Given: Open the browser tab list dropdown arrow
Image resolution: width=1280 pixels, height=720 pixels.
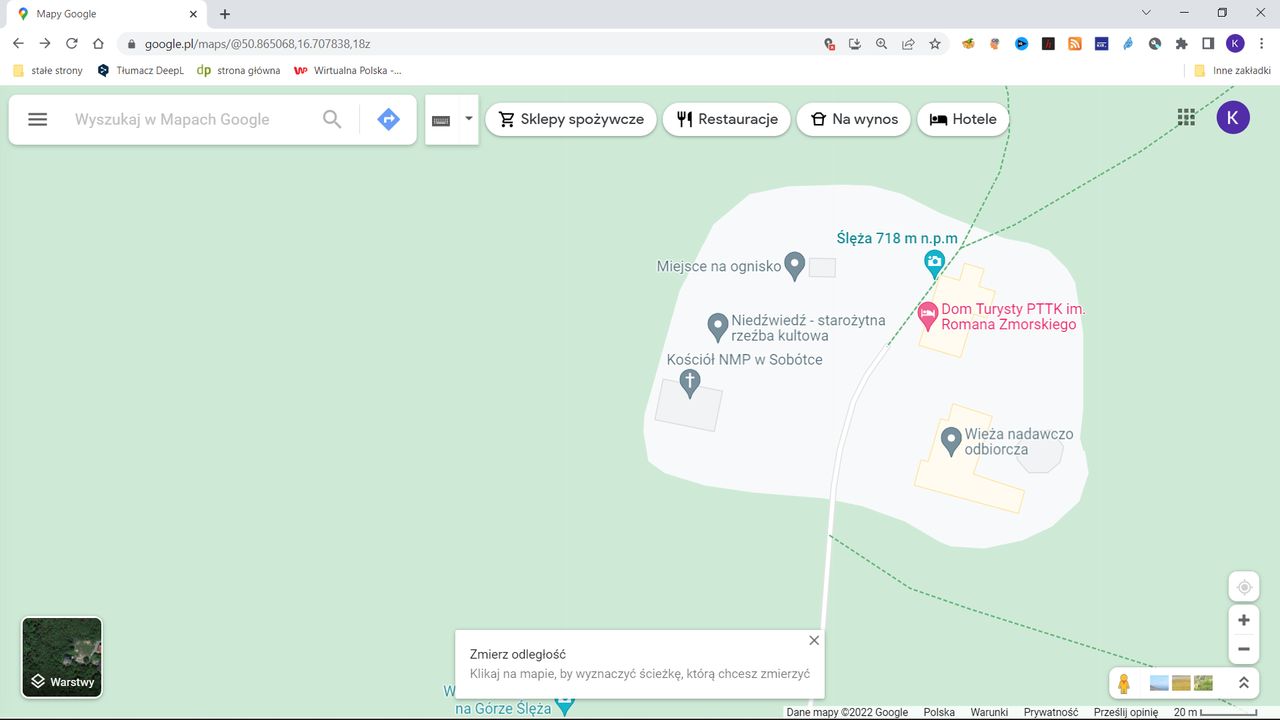Looking at the screenshot, I should [x=1146, y=13].
